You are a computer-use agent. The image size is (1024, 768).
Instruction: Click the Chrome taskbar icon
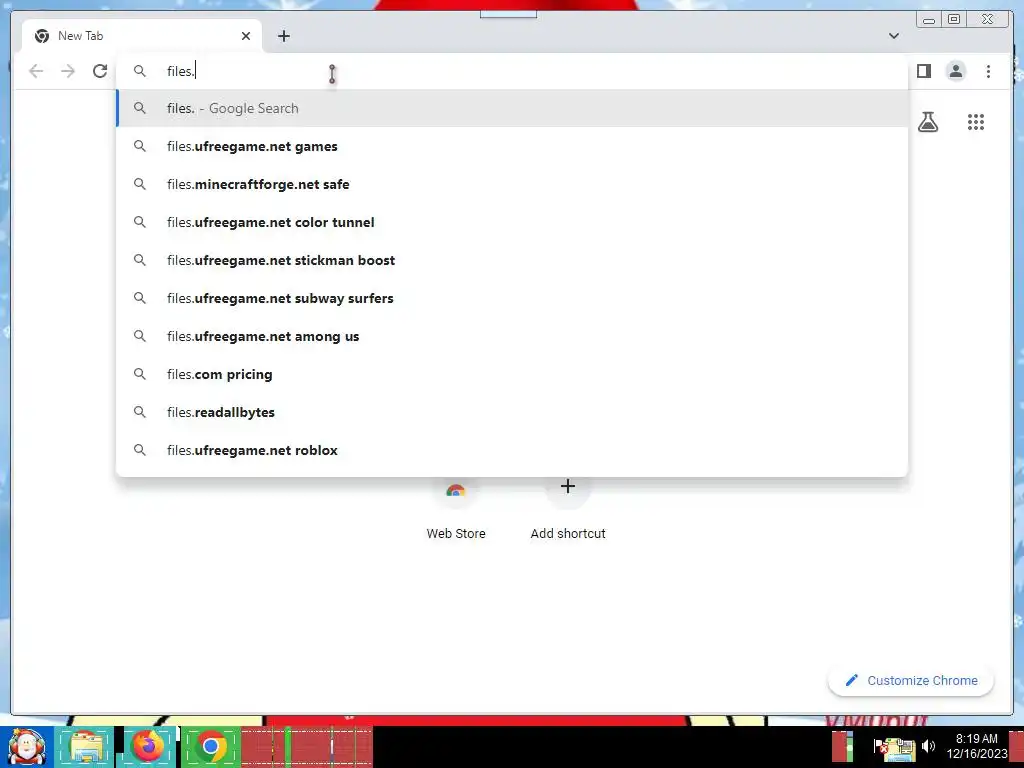pos(210,746)
